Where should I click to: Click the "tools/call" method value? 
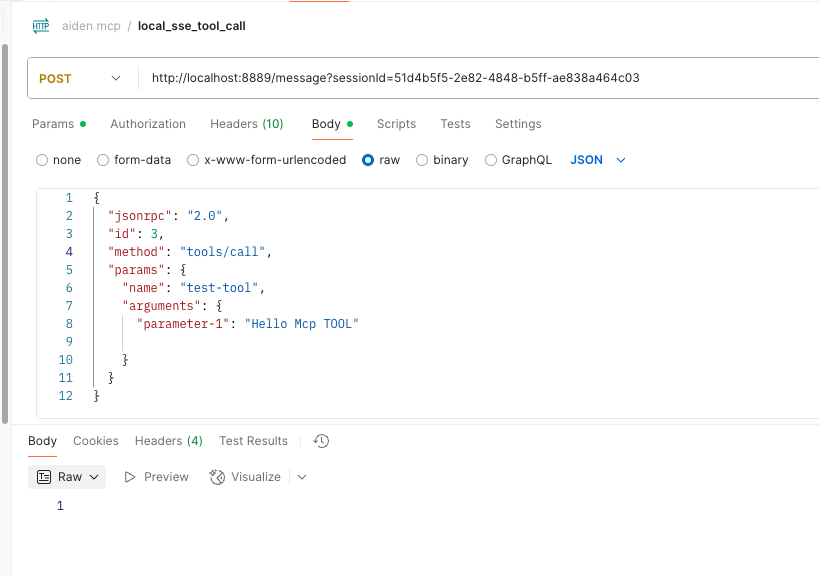coord(223,252)
